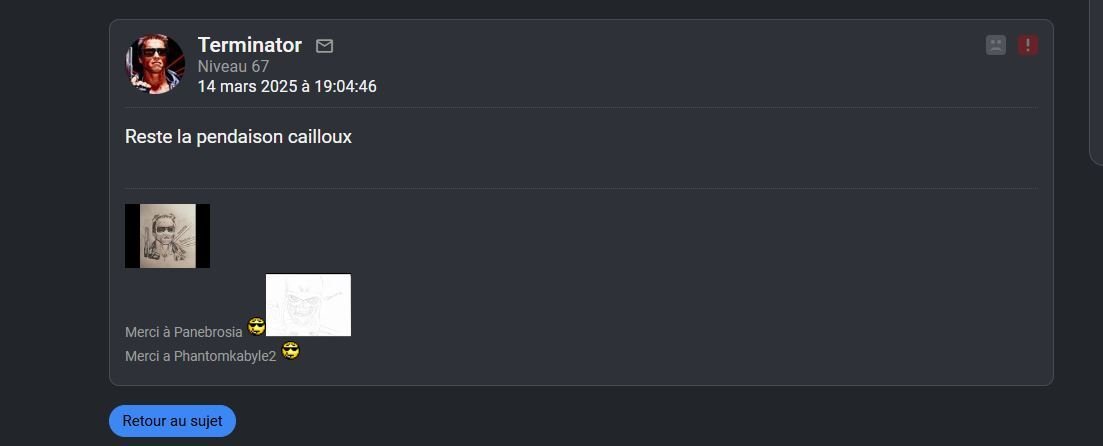Report the post with red exclamation icon

(1028, 46)
